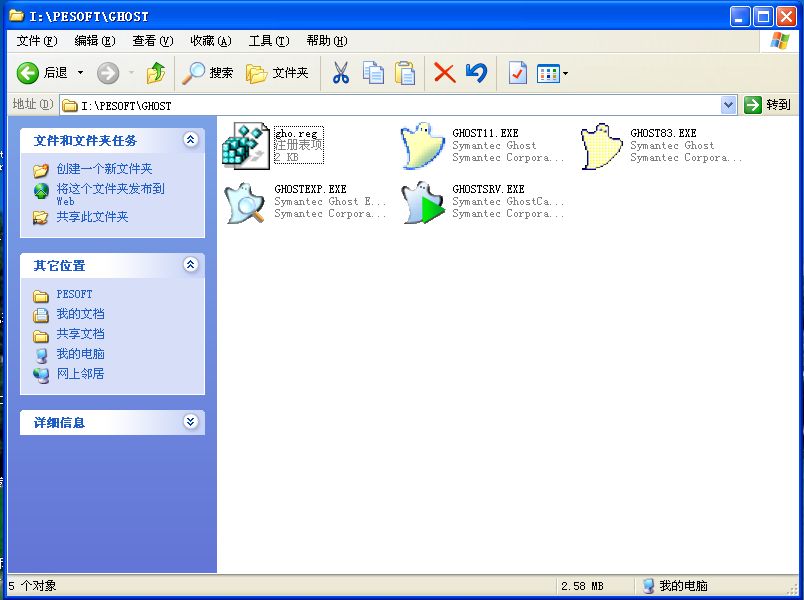The image size is (804, 600).
Task: Open the 收藏(A) menu
Action: coord(210,41)
